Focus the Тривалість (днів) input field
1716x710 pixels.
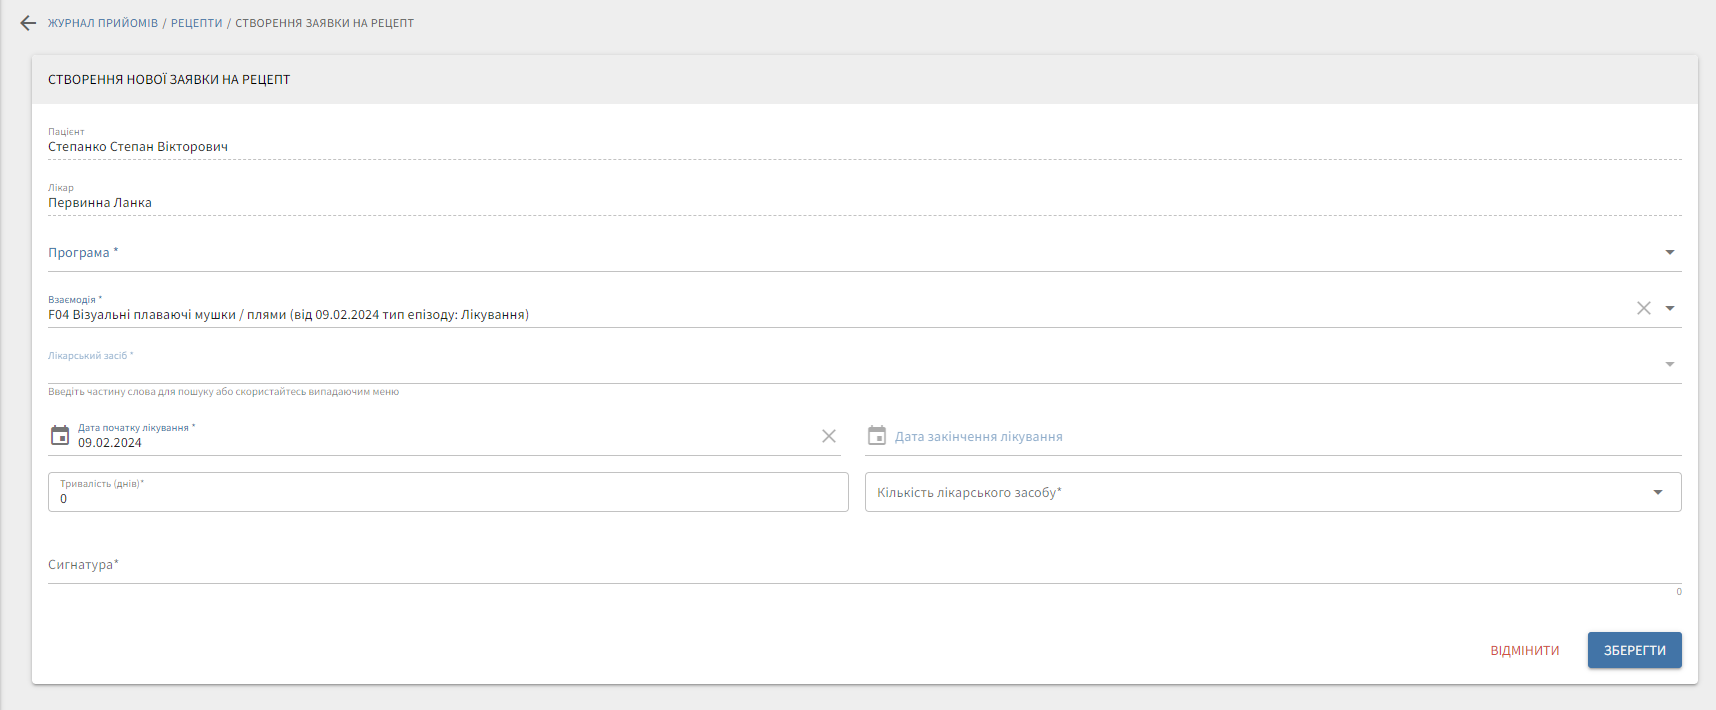click(x=448, y=497)
